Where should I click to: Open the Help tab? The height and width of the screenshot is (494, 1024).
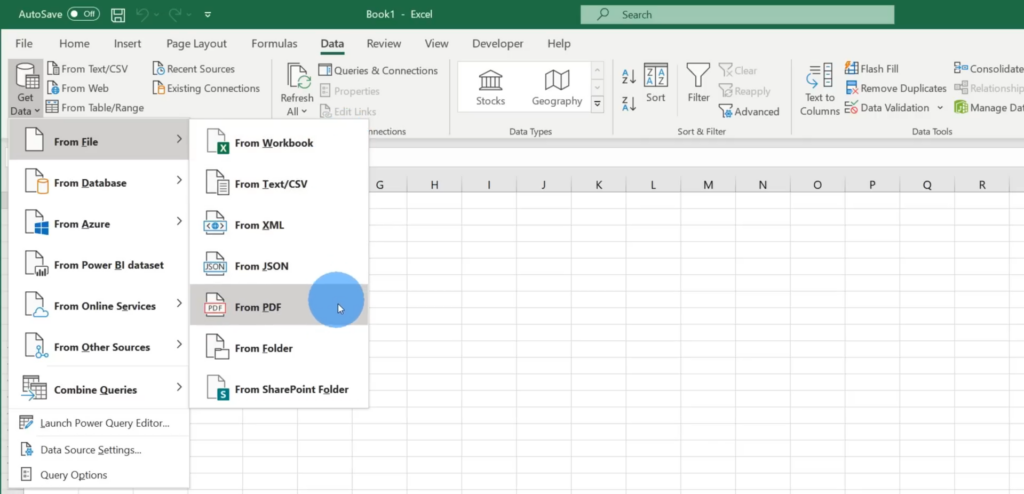pyautogui.click(x=559, y=44)
